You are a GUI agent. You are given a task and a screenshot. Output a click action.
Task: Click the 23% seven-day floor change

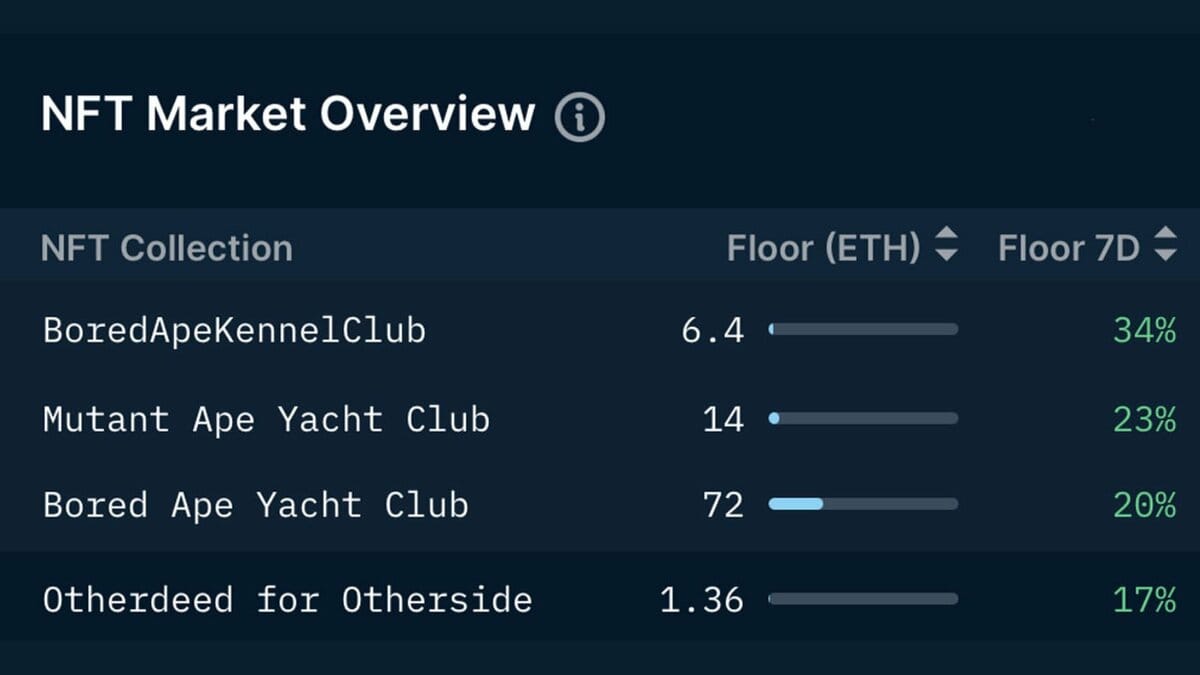tap(1144, 419)
